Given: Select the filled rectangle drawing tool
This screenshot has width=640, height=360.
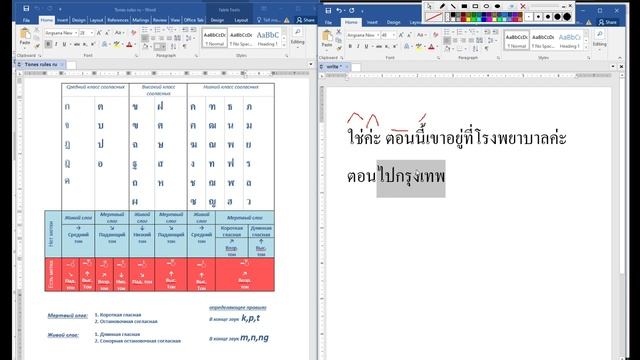Looking at the screenshot, I should click(464, 6).
